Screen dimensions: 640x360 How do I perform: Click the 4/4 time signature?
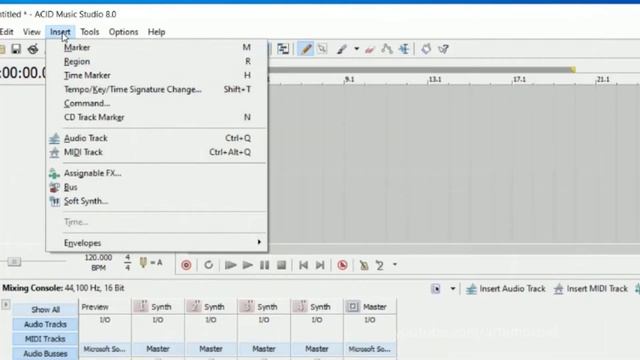click(x=127, y=262)
